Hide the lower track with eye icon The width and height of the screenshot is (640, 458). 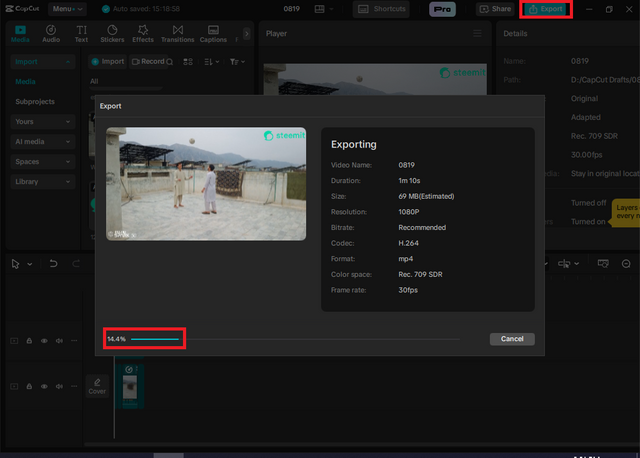[44, 386]
